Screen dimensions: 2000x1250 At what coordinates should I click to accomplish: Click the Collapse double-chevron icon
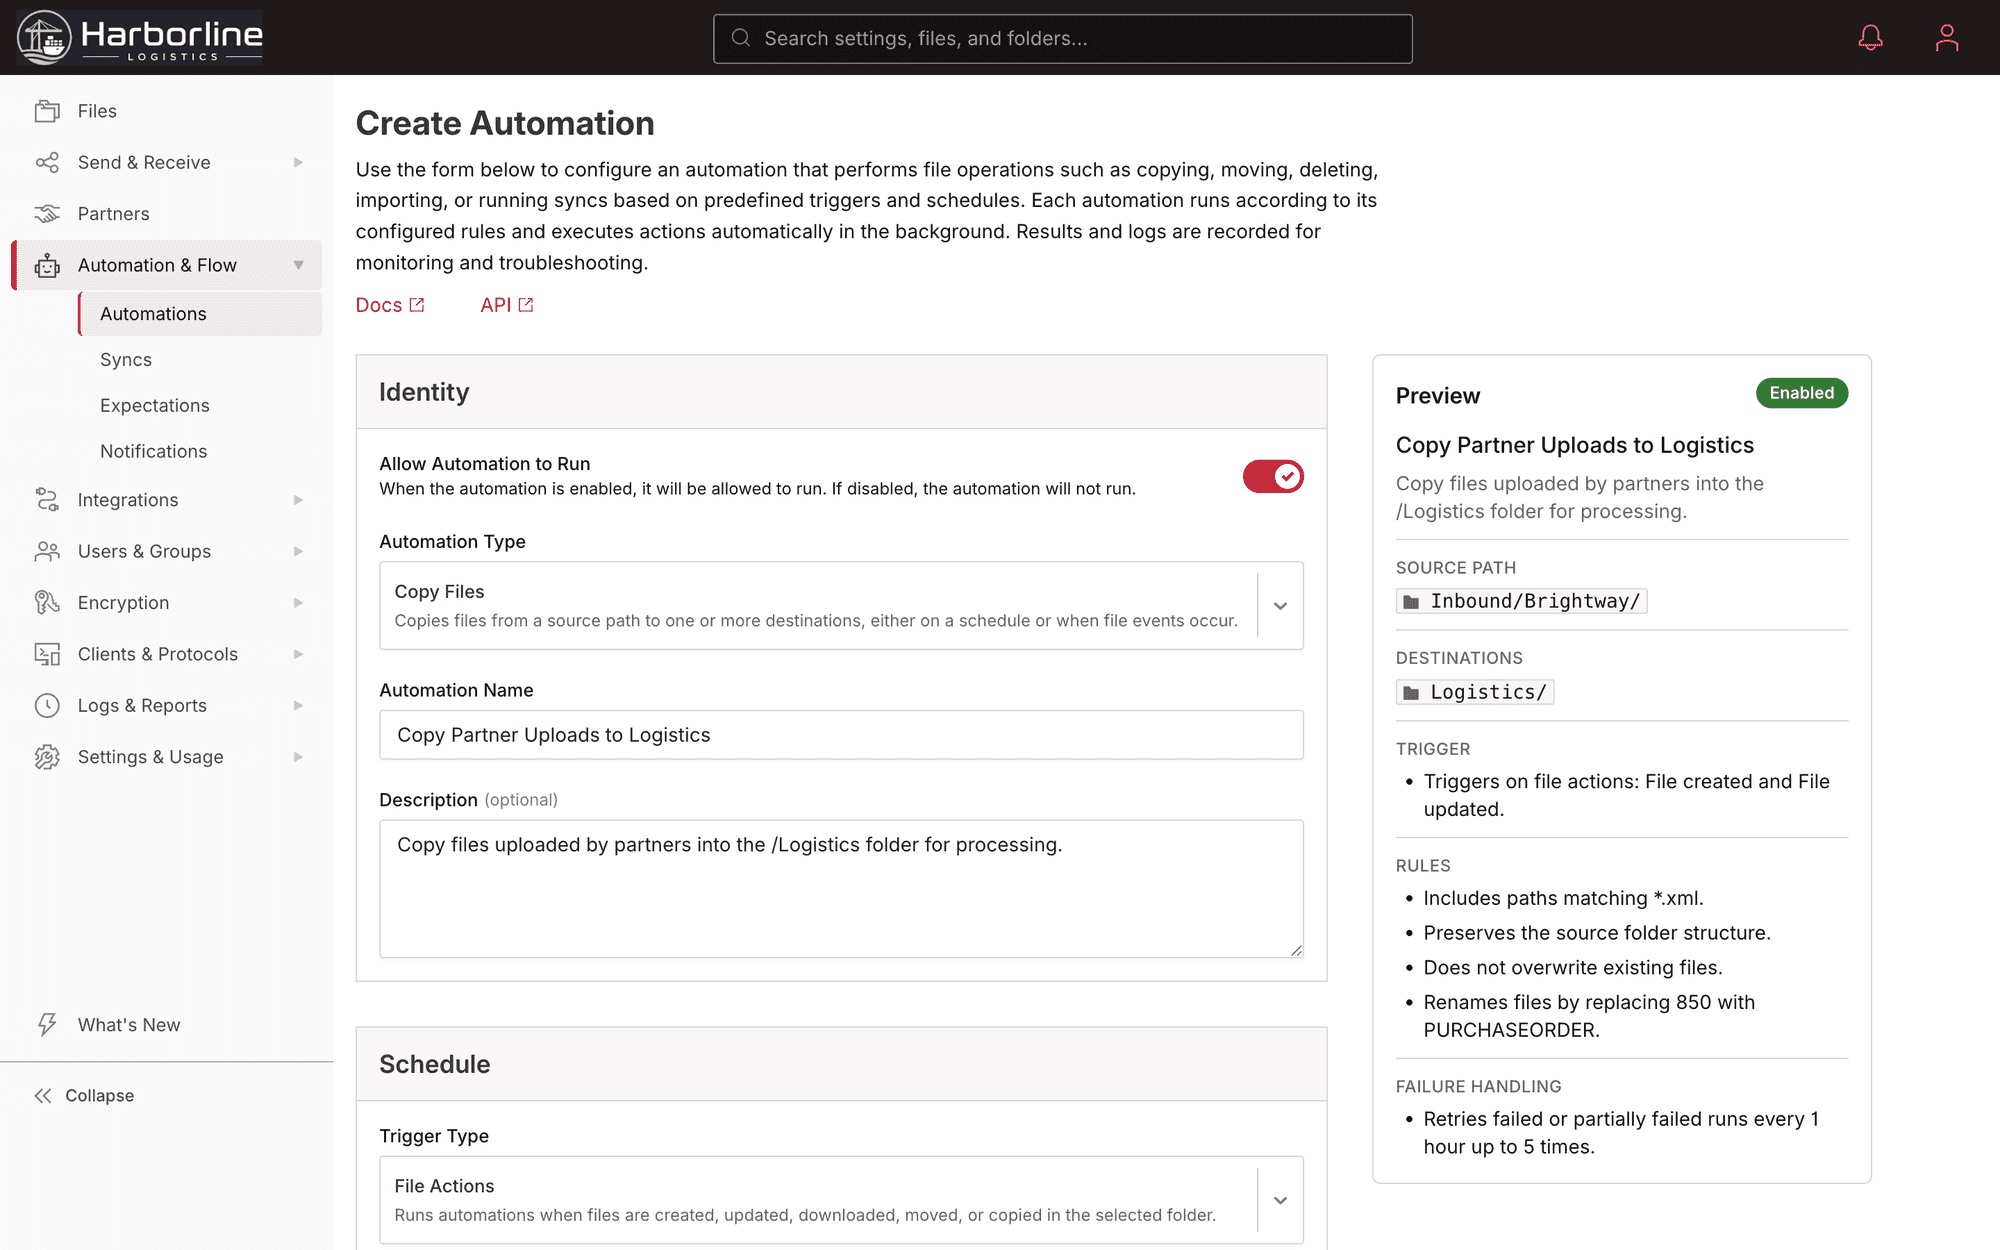coord(43,1096)
